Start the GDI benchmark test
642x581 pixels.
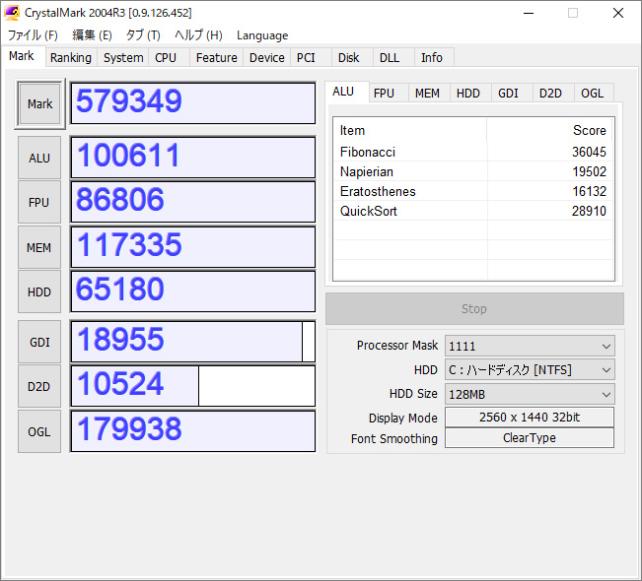[40, 342]
